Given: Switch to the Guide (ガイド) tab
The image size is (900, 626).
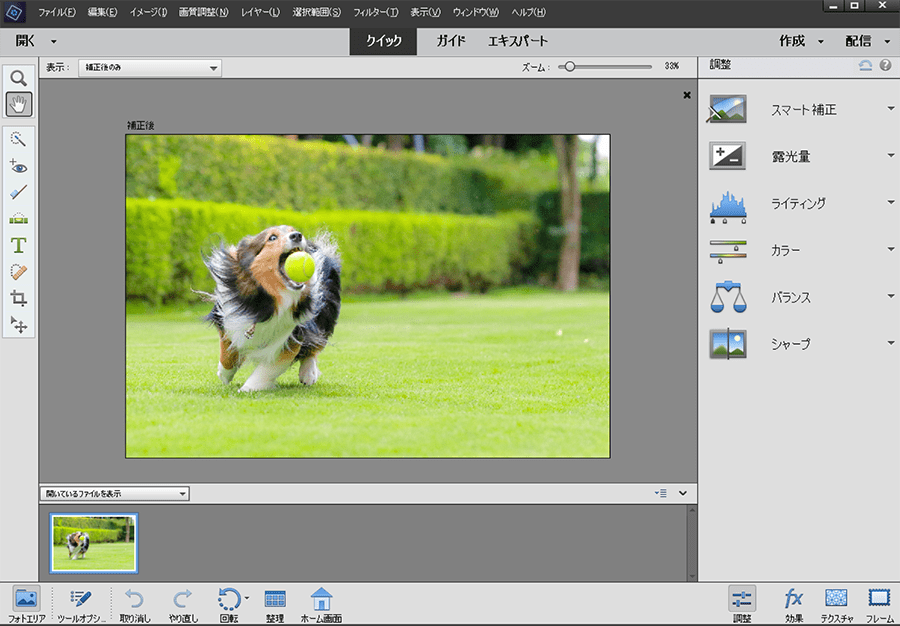Looking at the screenshot, I should pyautogui.click(x=451, y=41).
